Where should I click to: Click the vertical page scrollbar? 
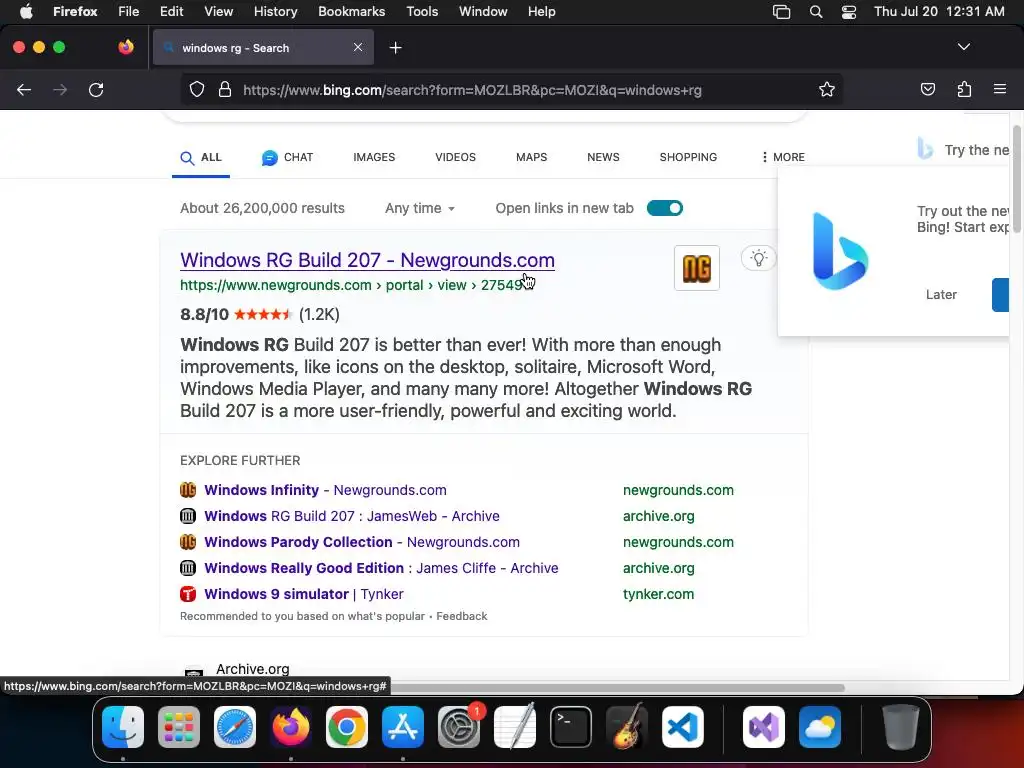pos(1017,180)
